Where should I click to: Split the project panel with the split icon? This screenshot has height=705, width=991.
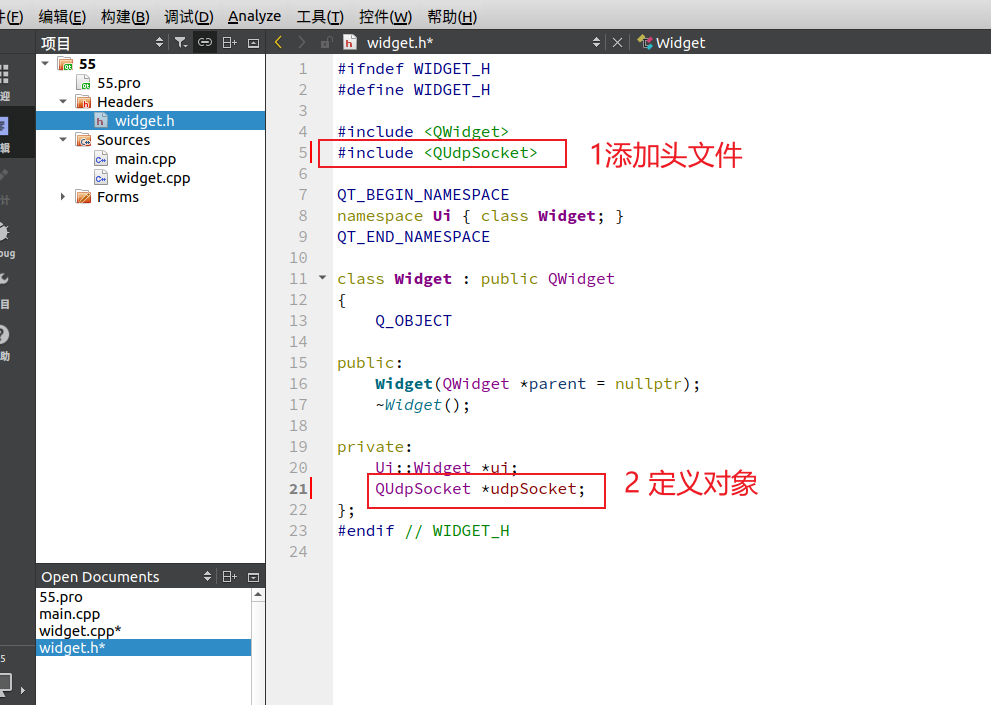[229, 42]
